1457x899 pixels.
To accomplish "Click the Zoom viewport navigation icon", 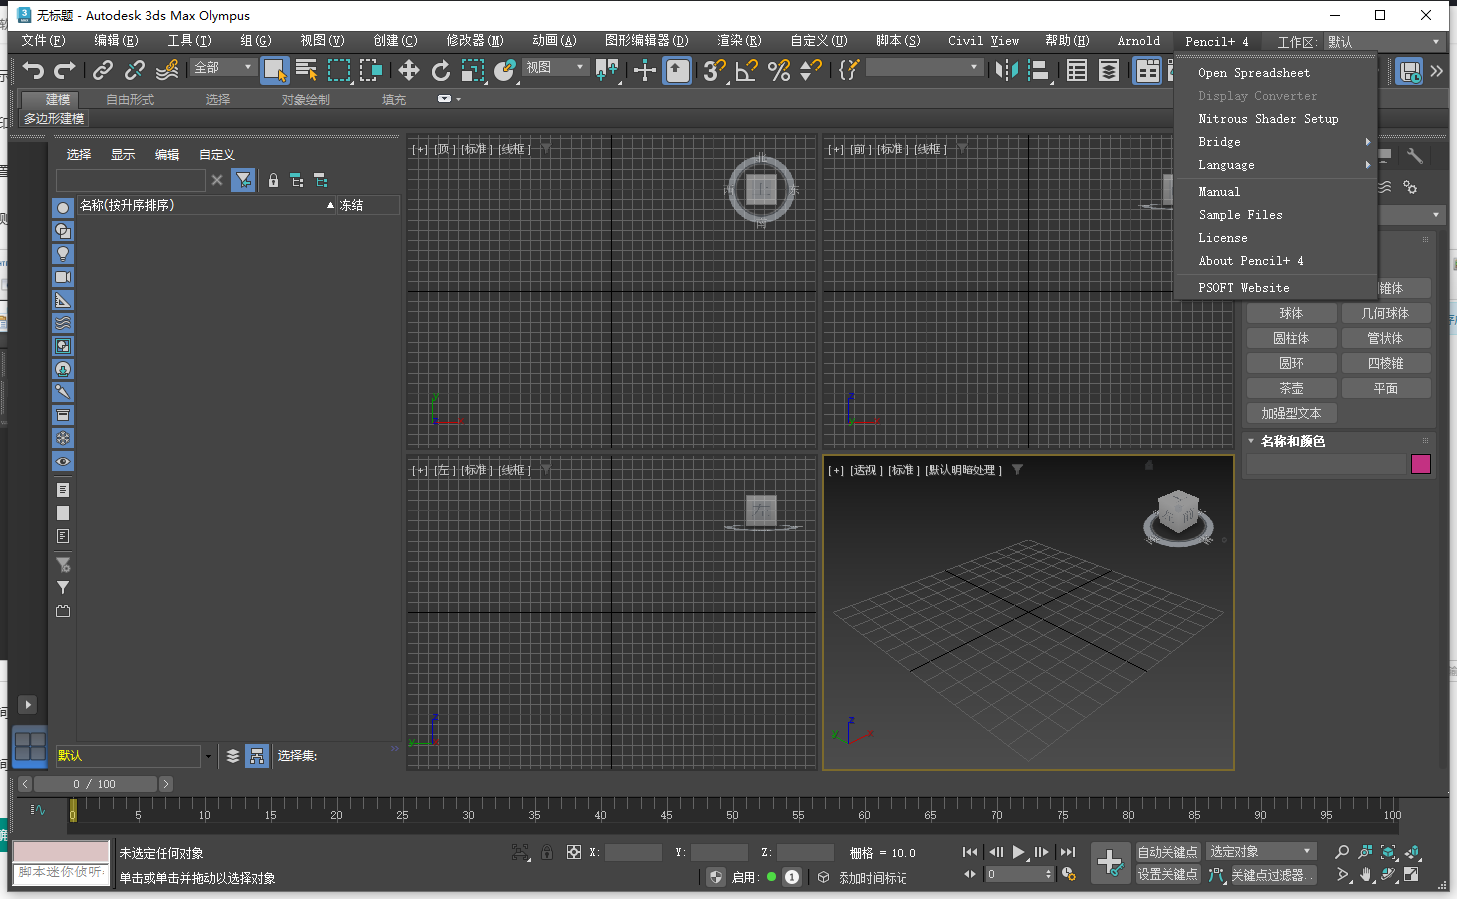I will click(1342, 852).
